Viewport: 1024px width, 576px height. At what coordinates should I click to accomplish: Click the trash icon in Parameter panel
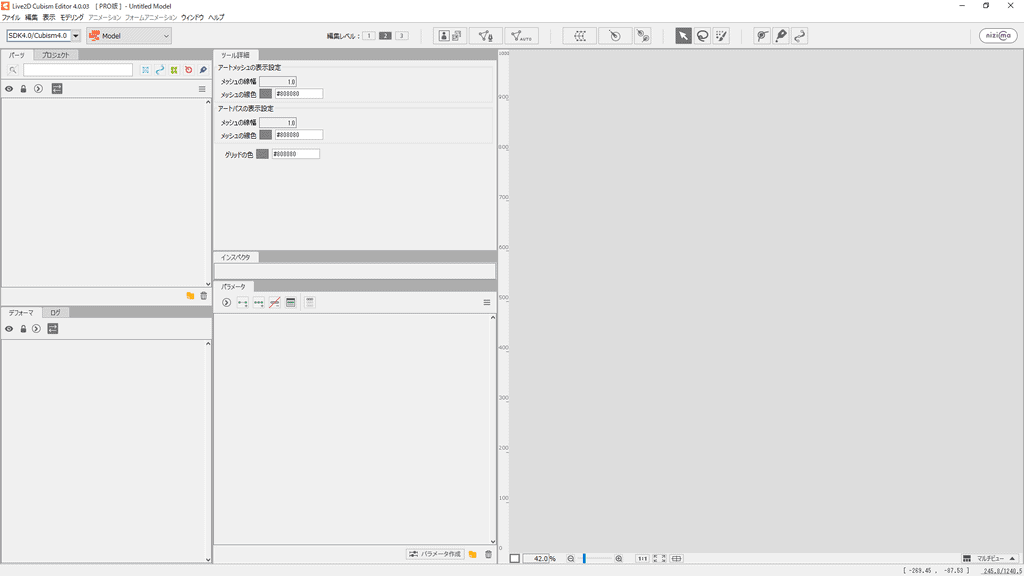pyautogui.click(x=488, y=554)
